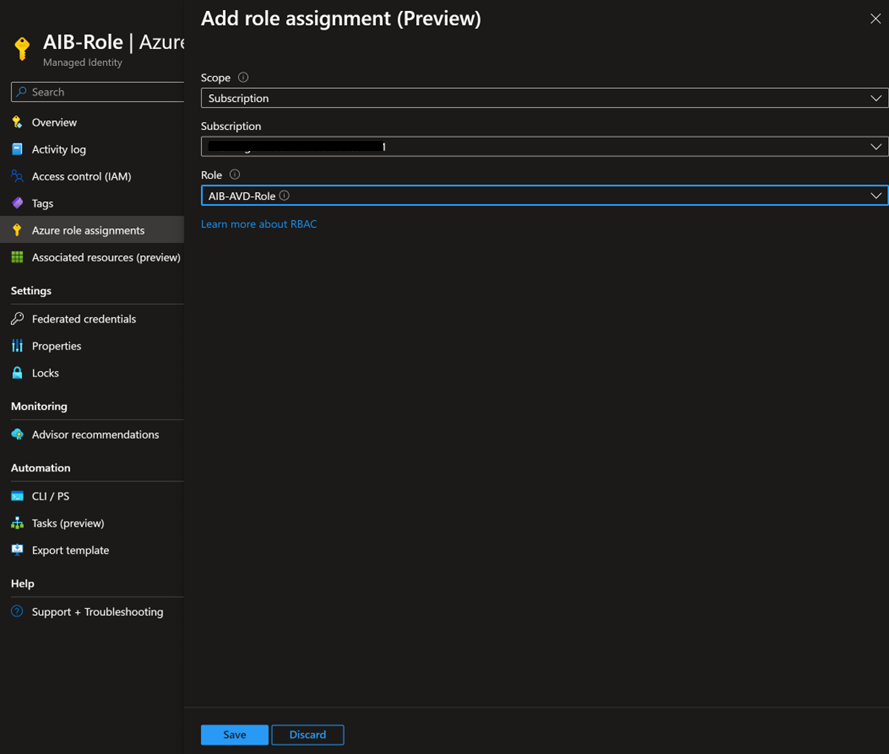The width and height of the screenshot is (889, 754).
Task: Click the Add role assignment (Preview) heading
Action: (x=341, y=19)
